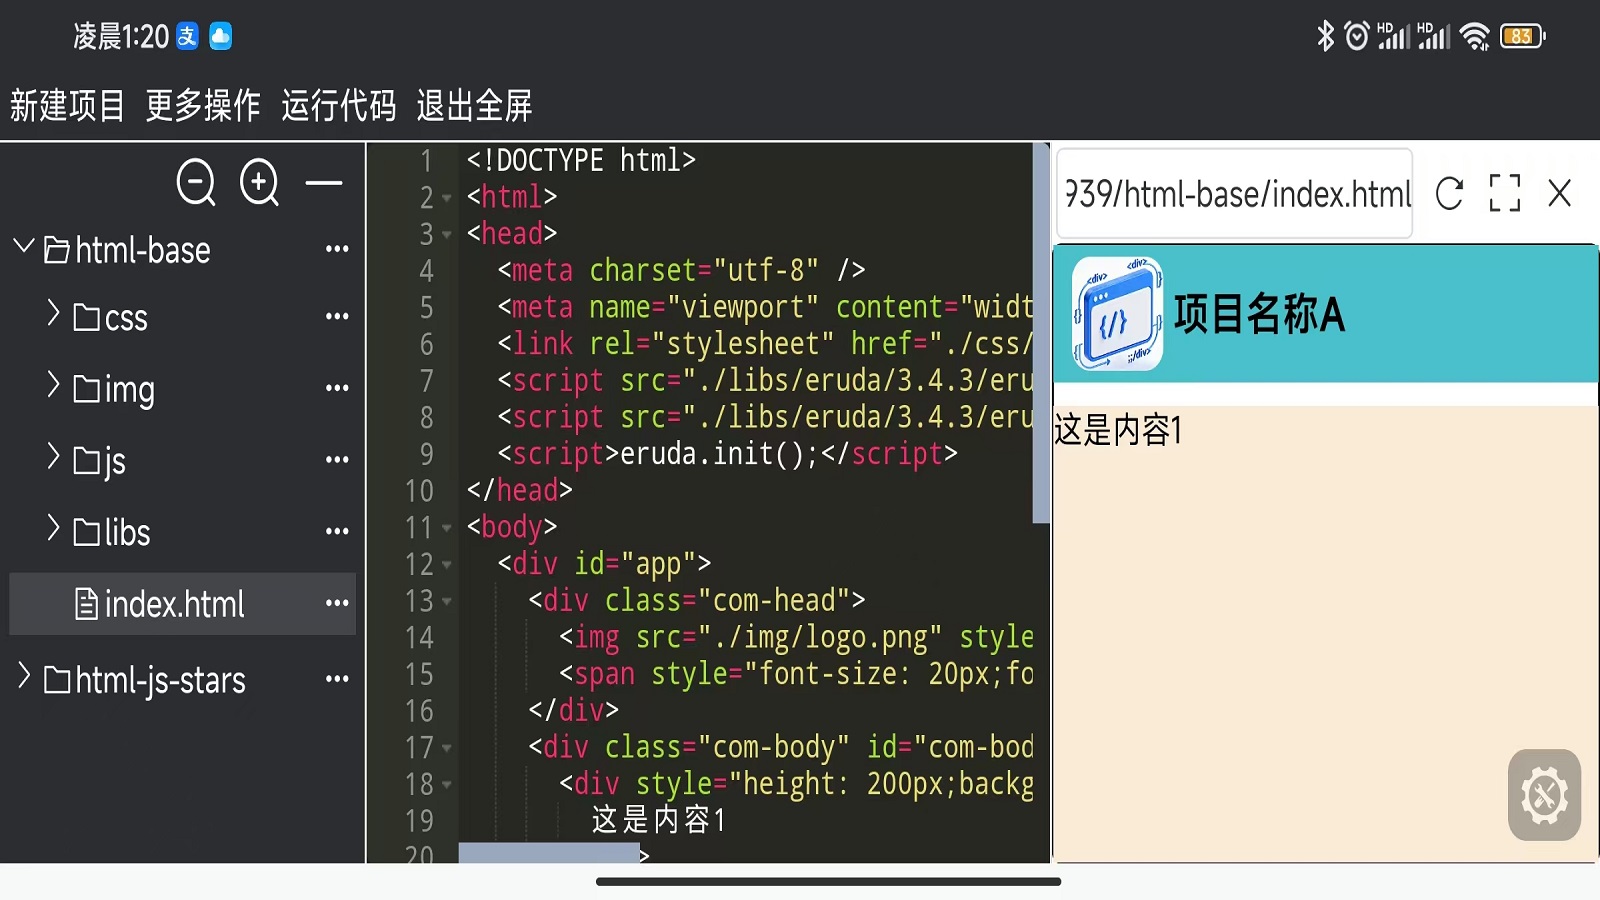Open more options for html-js-stars folder

pyautogui.click(x=337, y=680)
